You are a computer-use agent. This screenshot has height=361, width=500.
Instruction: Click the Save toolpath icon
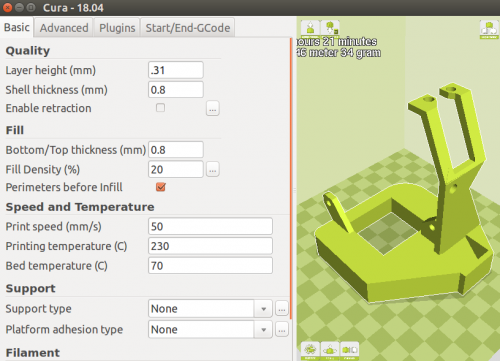[x=330, y=29]
